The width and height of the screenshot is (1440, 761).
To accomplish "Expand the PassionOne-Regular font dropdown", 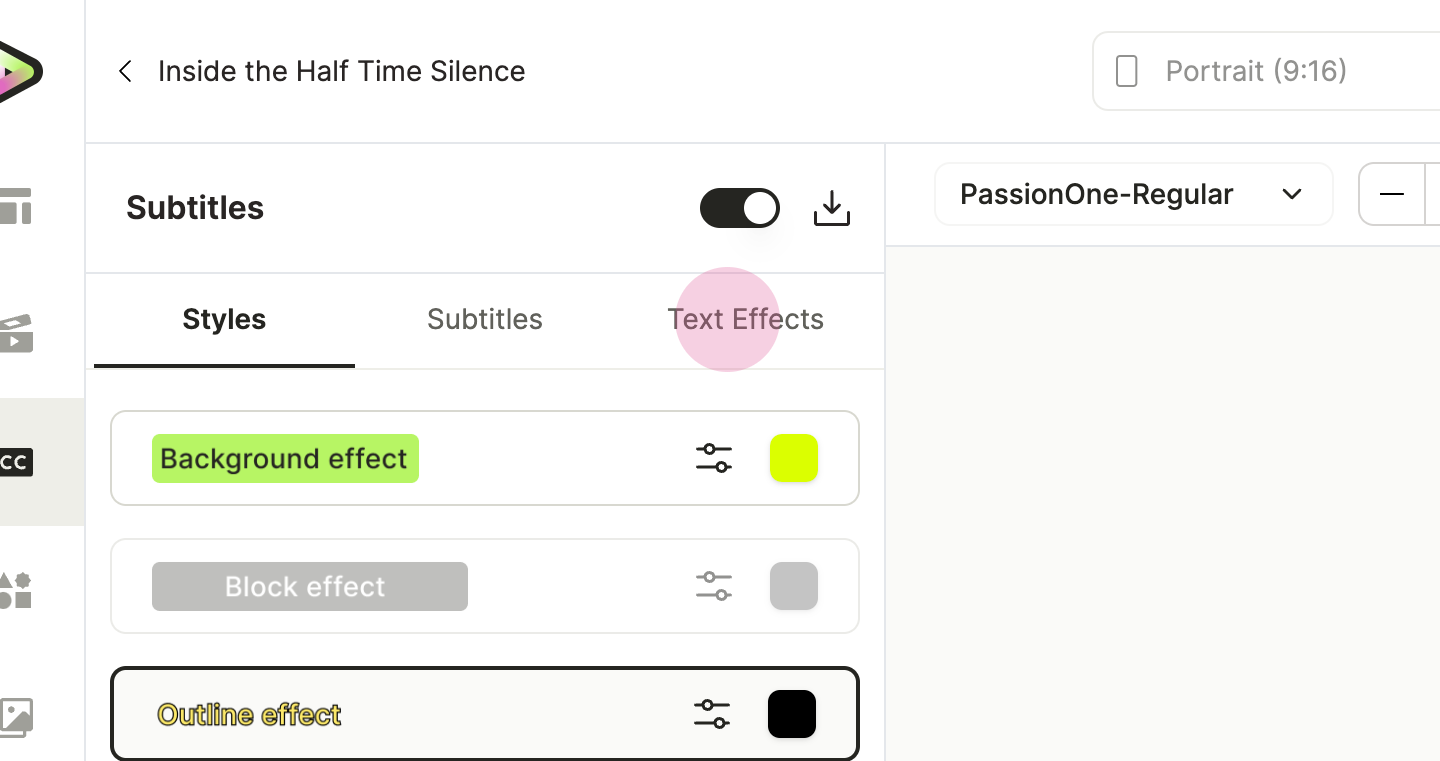I will coord(1134,194).
